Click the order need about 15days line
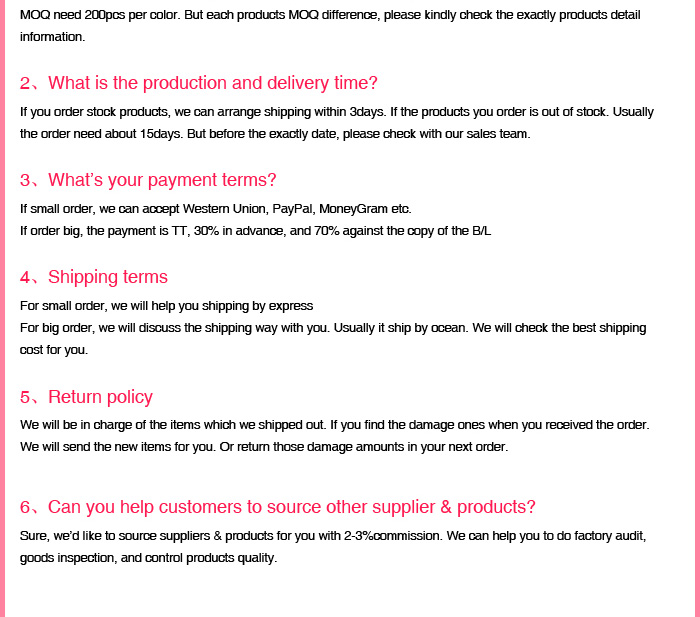Image resolution: width=700 pixels, height=617 pixels. tap(275, 134)
